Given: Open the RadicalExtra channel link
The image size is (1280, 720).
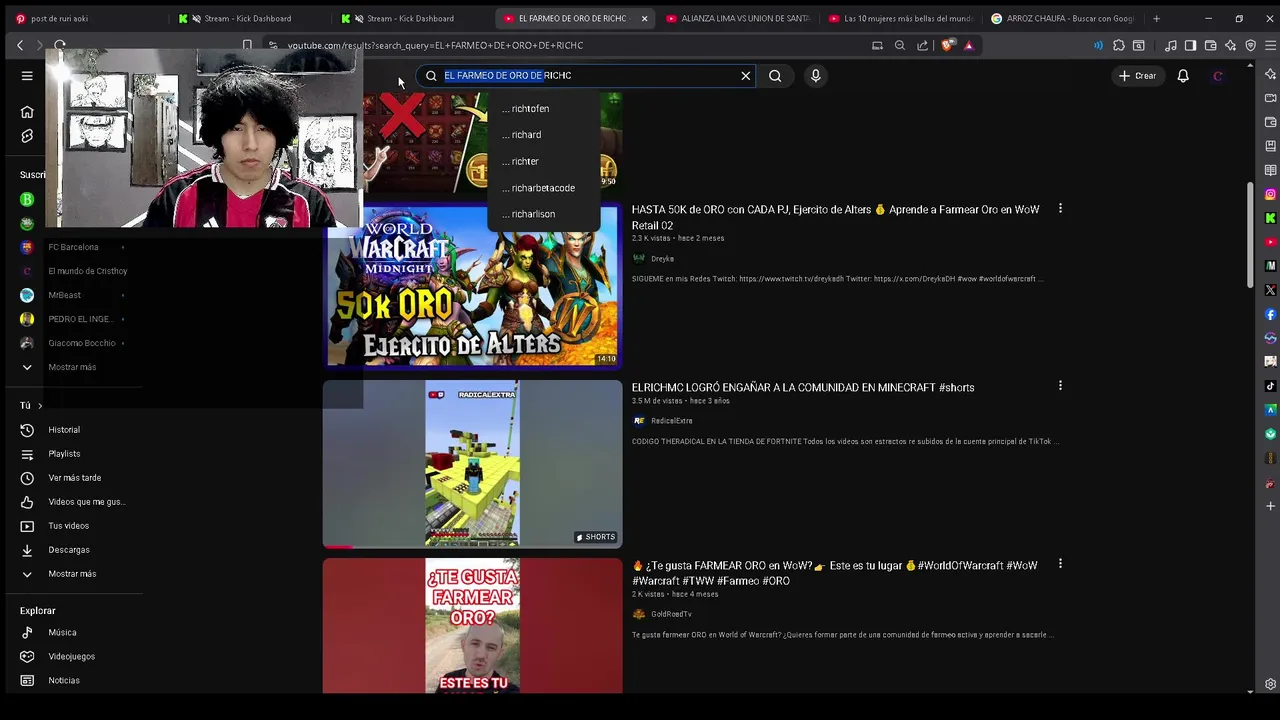Looking at the screenshot, I should 671,421.
